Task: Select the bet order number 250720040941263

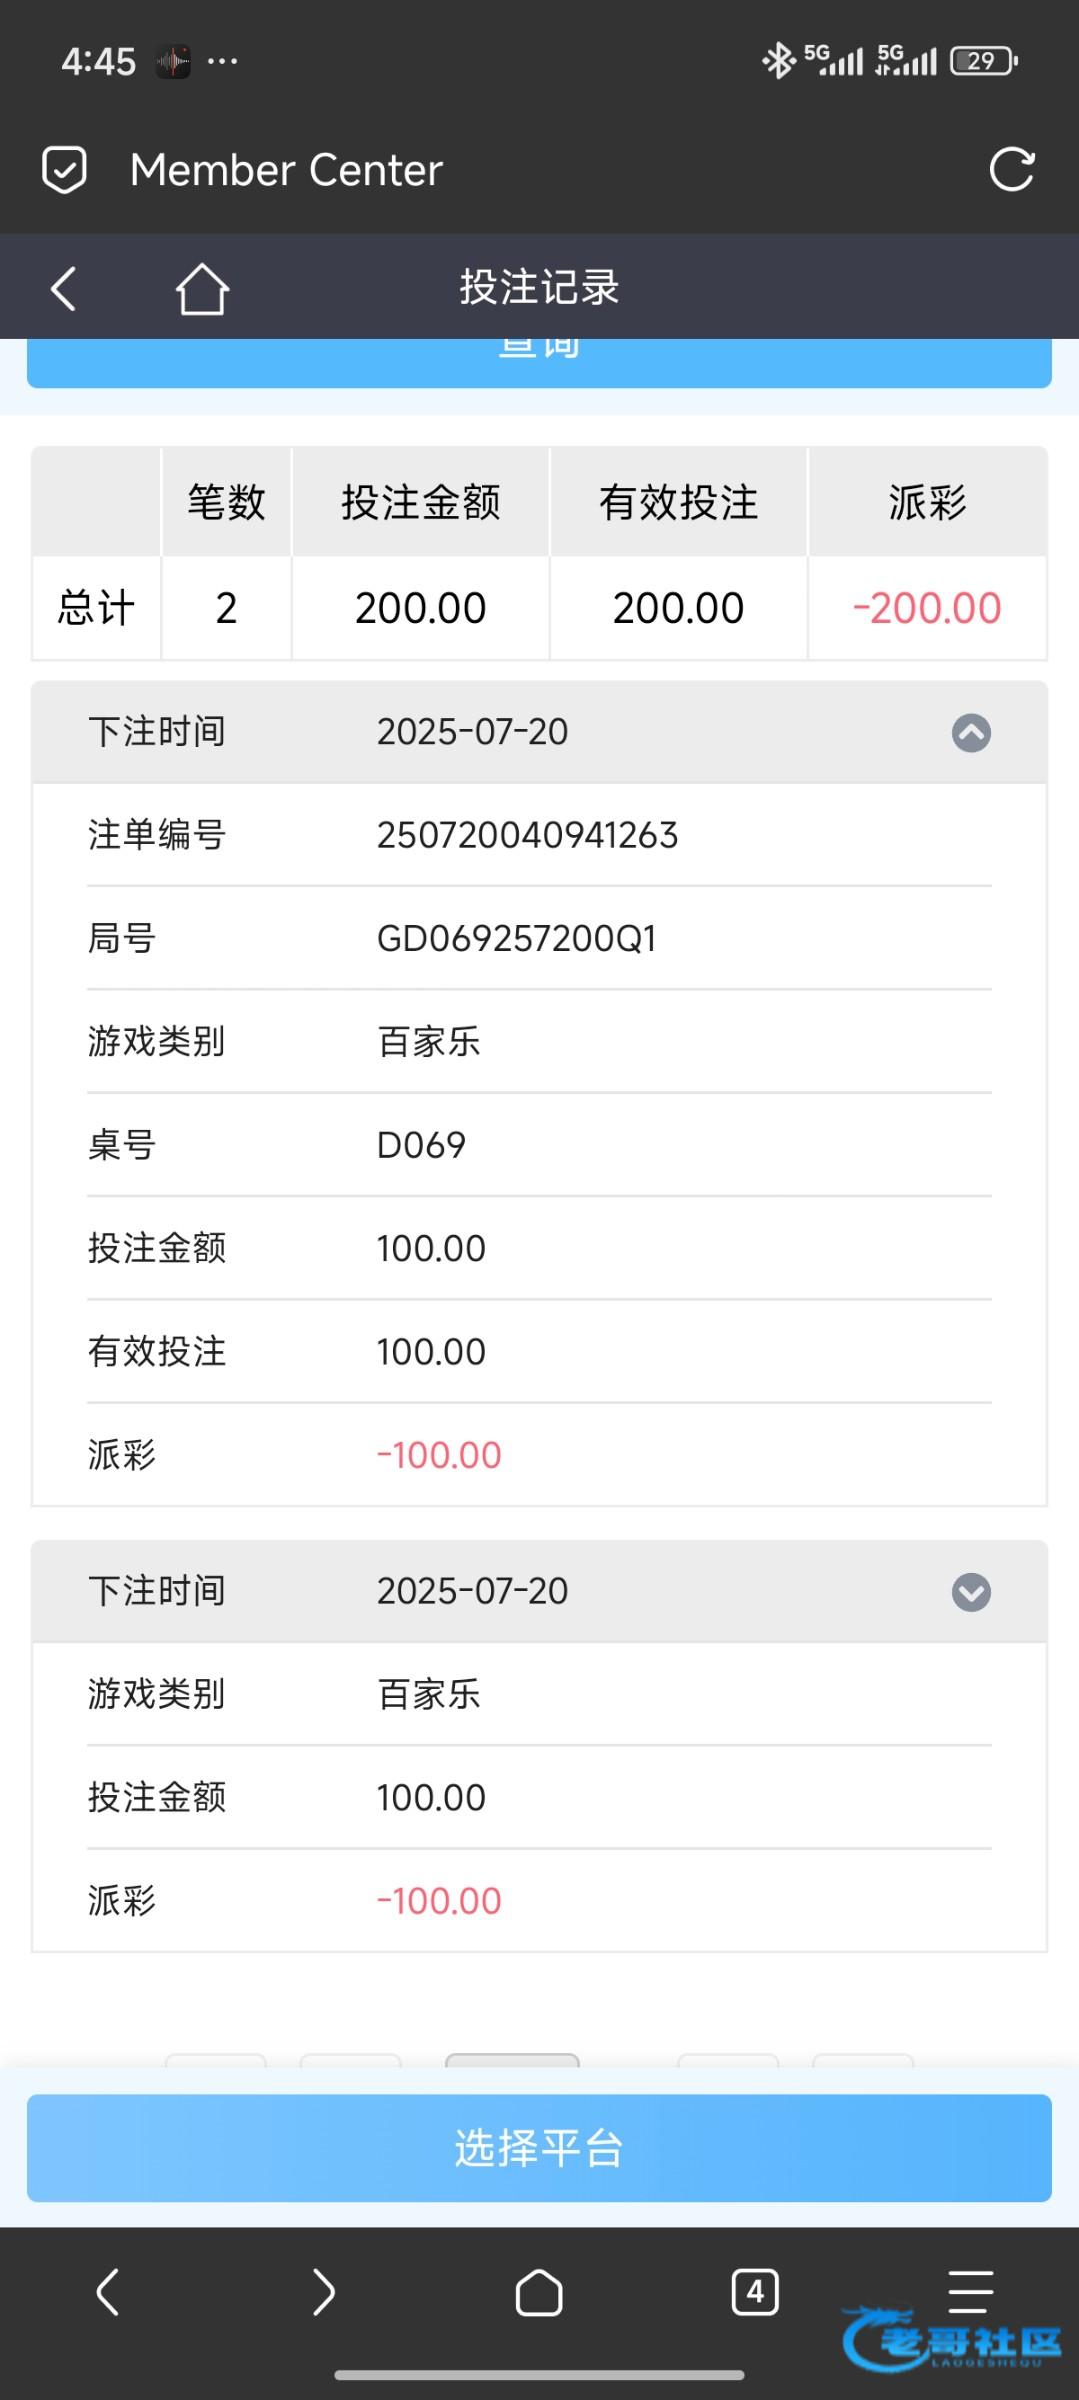Action: coord(527,835)
